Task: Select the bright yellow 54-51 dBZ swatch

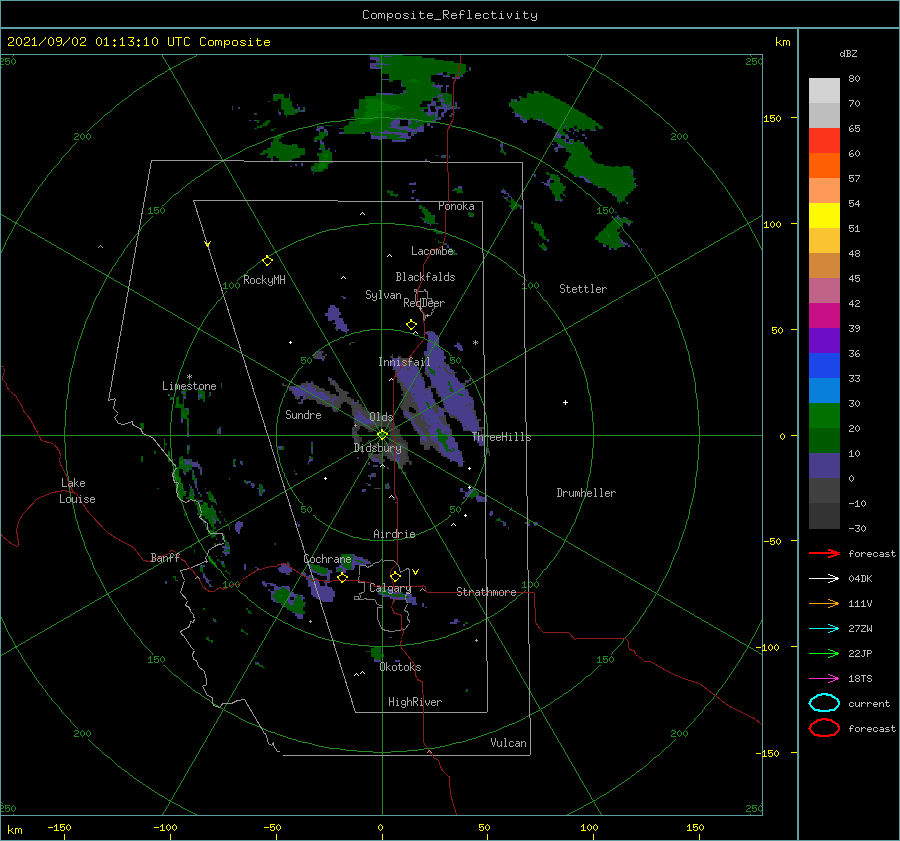Action: [x=824, y=216]
